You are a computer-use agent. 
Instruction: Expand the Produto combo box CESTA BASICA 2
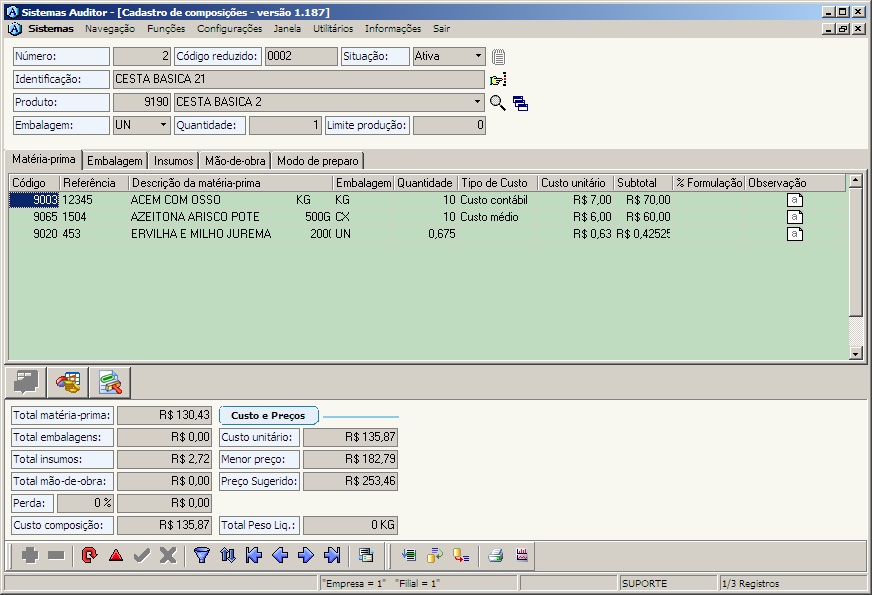tap(478, 102)
